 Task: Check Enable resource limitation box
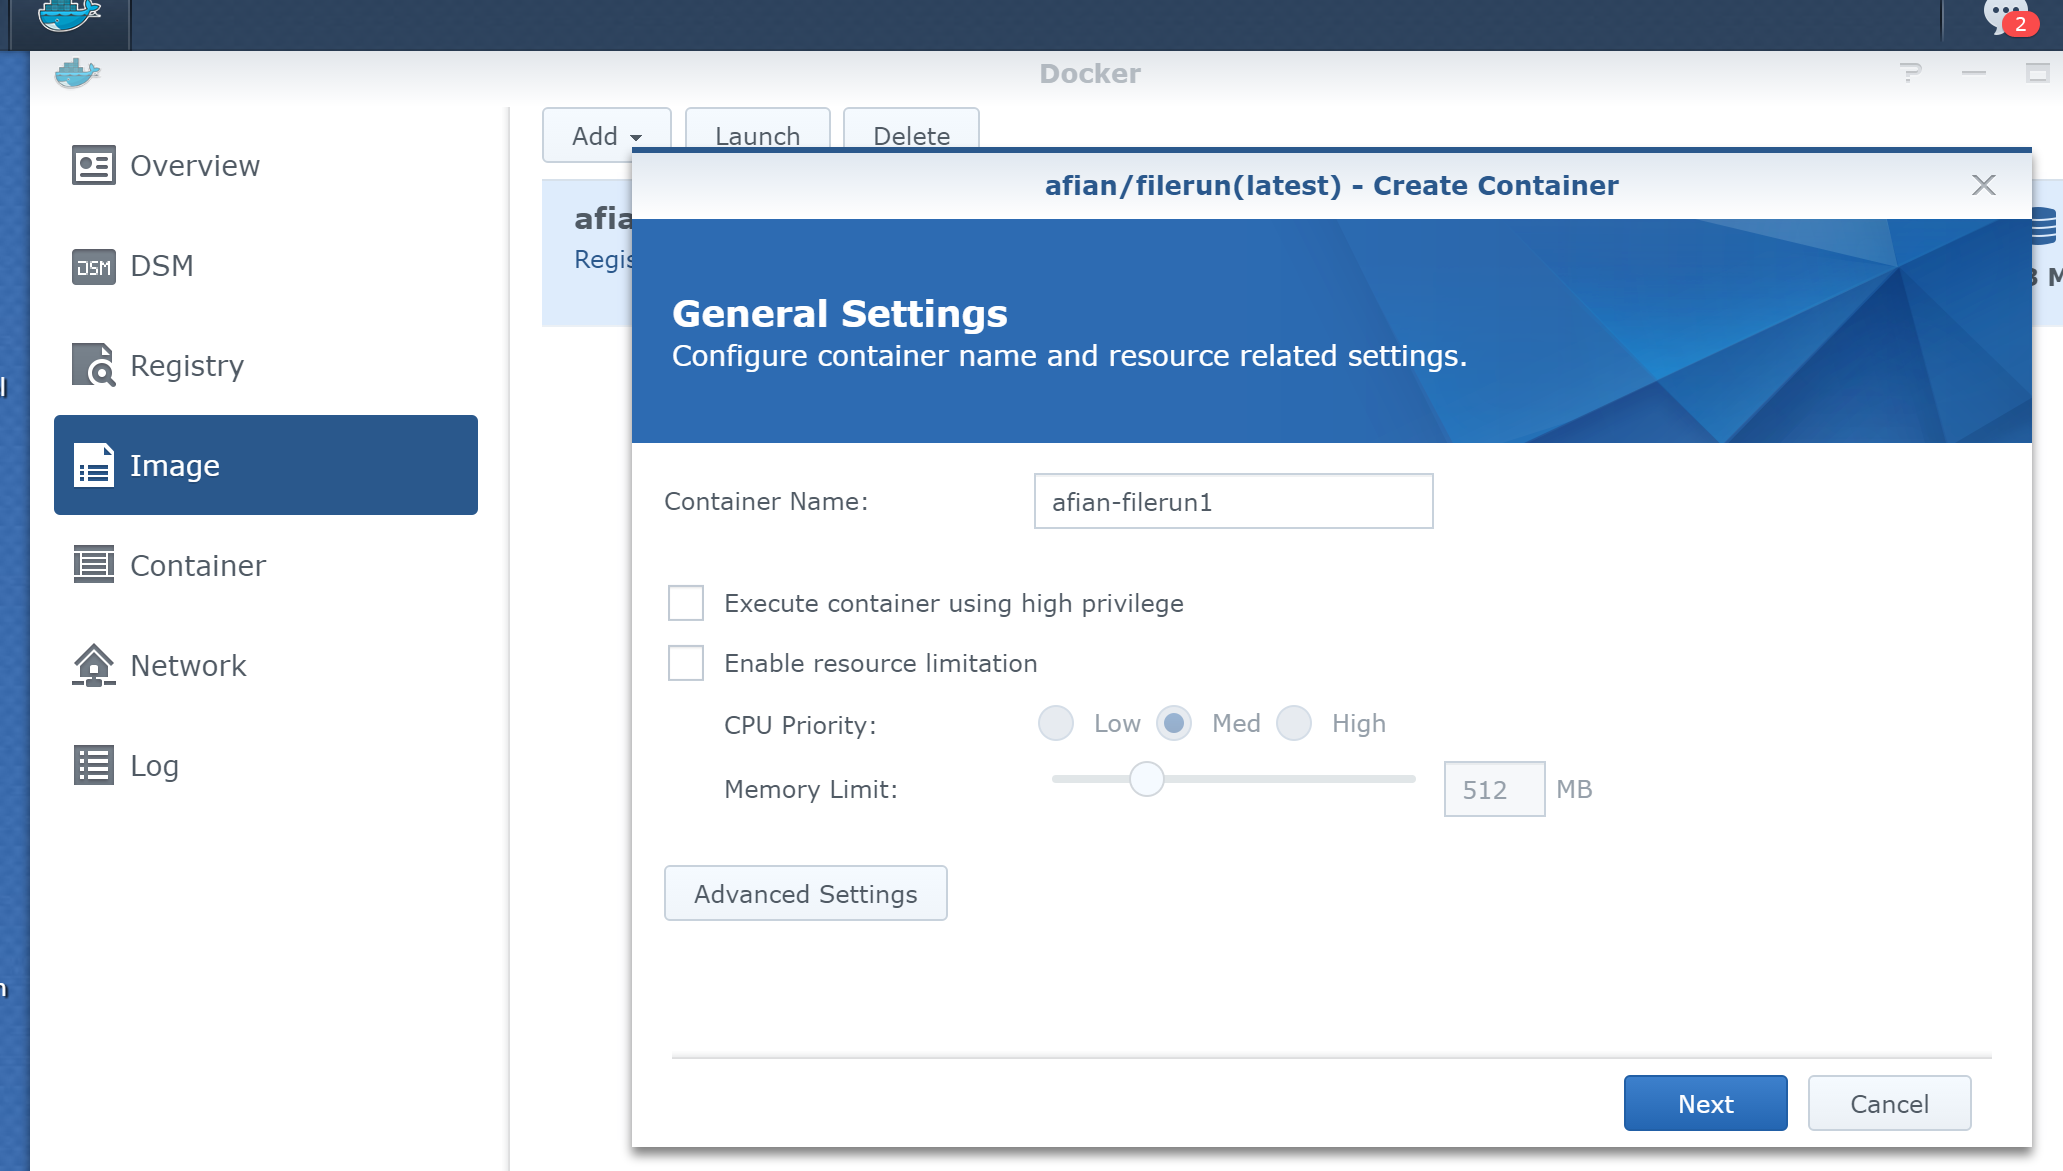[686, 663]
